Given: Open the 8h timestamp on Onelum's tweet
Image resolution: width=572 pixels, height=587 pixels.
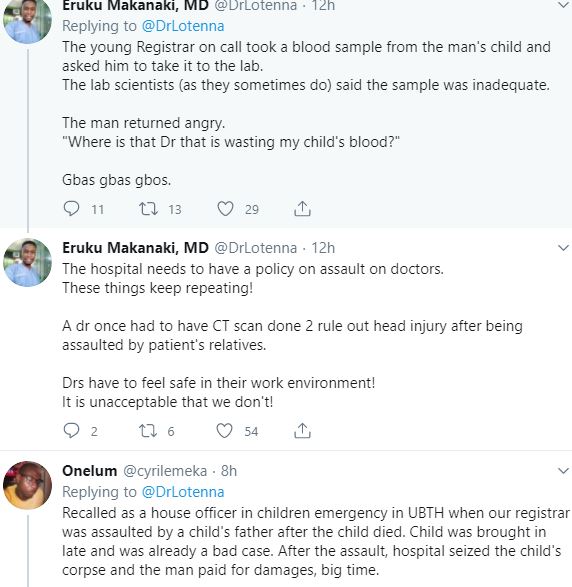Looking at the screenshot, I should point(229,471).
